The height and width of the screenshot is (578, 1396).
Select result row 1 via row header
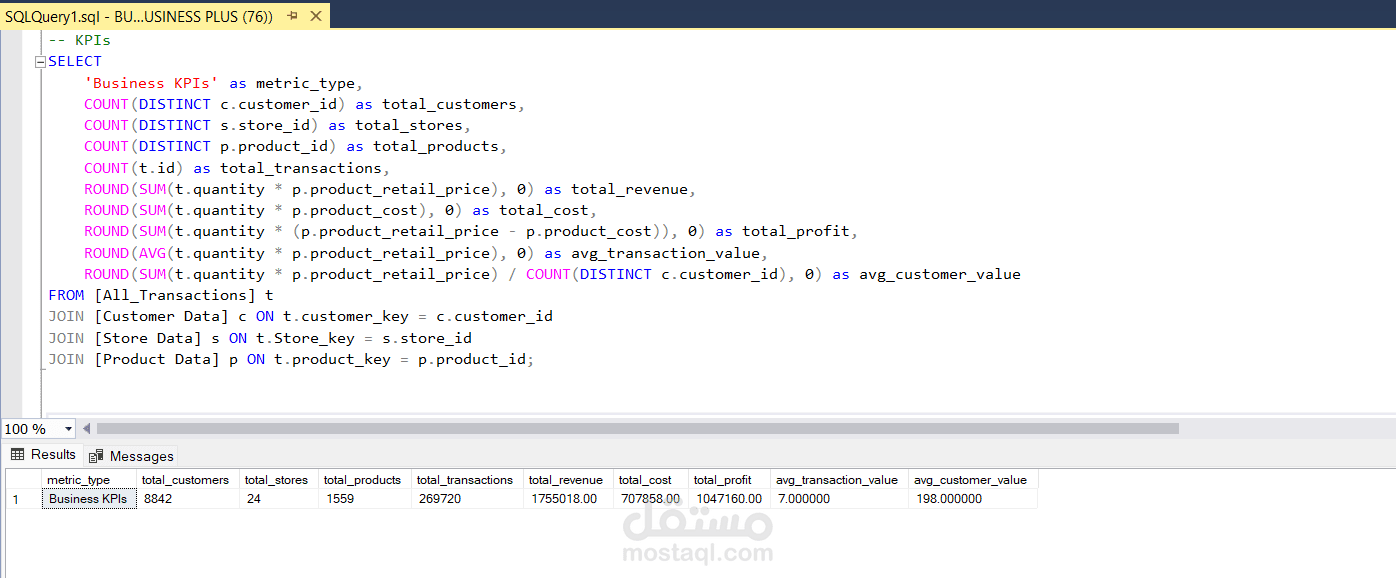[x=23, y=499]
